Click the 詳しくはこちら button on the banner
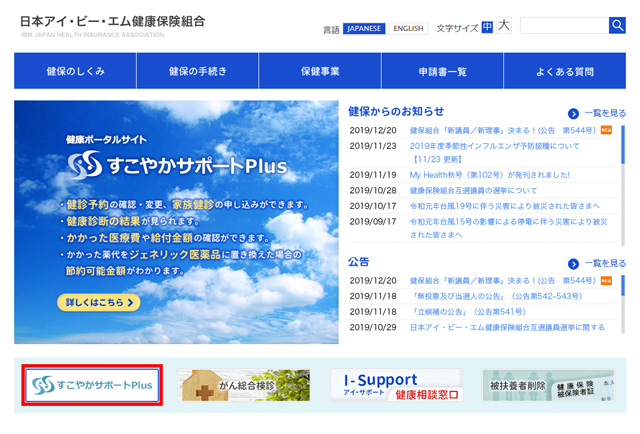This screenshot has height=434, width=640. [99, 303]
